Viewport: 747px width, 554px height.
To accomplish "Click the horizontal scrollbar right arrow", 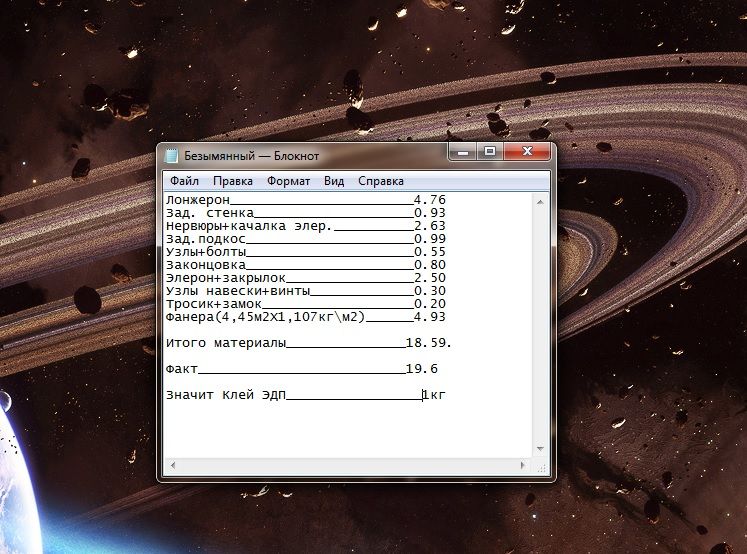I will pos(526,466).
